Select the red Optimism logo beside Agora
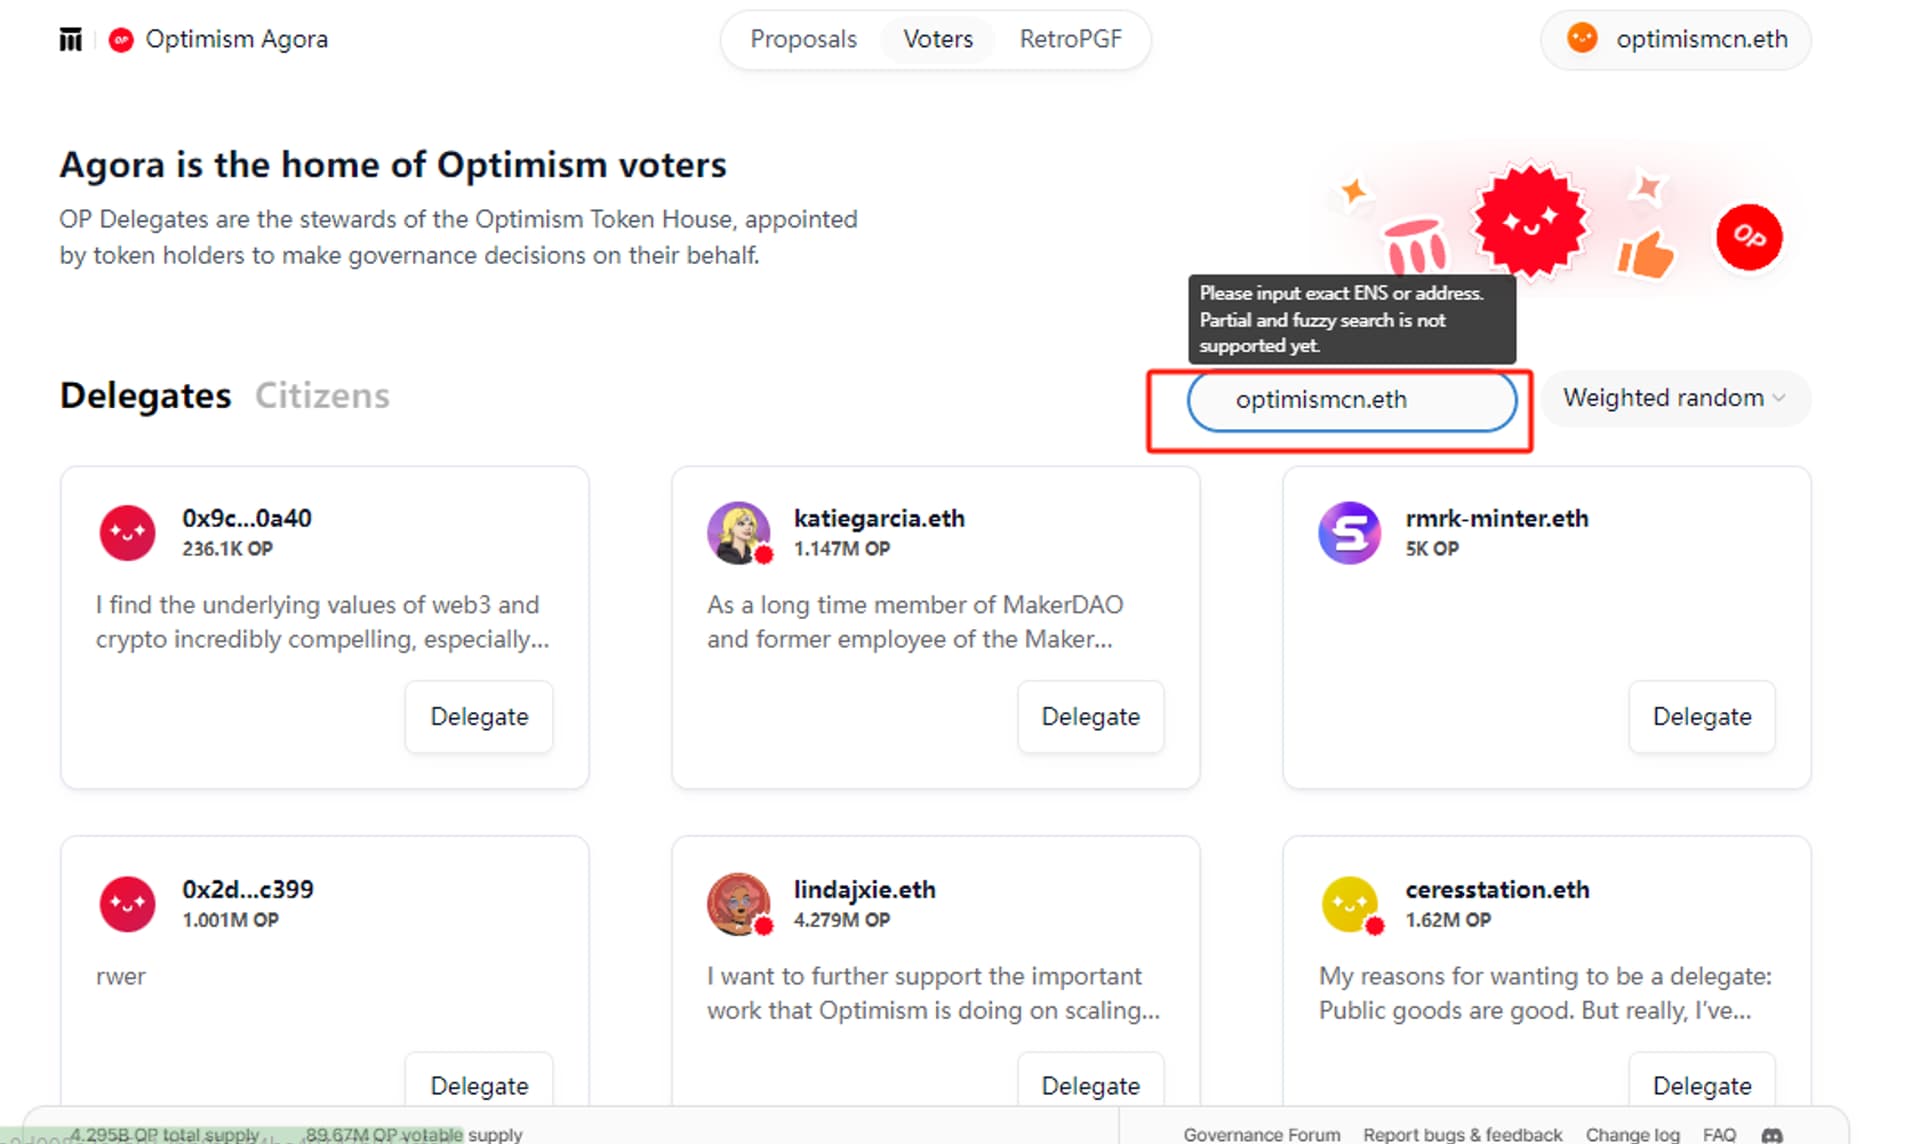Image resolution: width=1920 pixels, height=1144 pixels. tap(121, 40)
